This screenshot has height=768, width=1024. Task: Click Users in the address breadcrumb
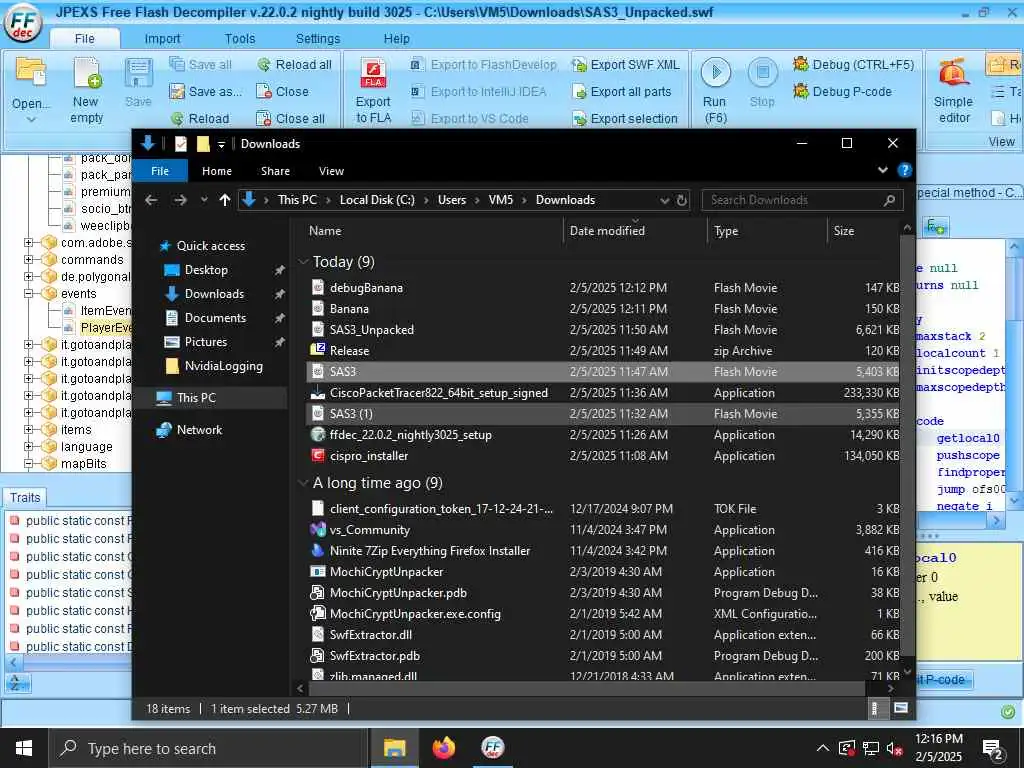pyautogui.click(x=451, y=200)
